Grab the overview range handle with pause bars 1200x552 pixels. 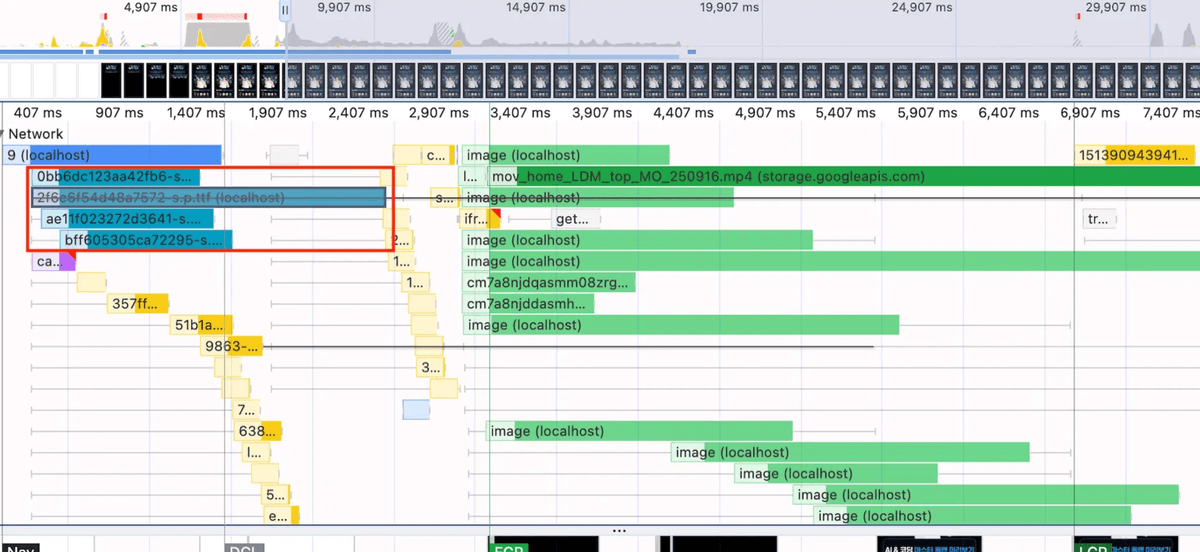(285, 10)
